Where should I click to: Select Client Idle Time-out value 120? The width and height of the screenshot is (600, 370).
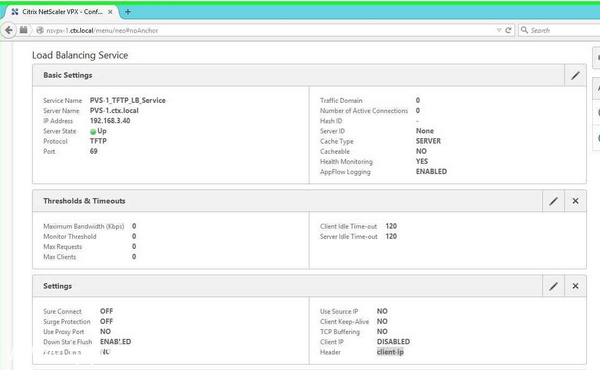[x=391, y=226]
